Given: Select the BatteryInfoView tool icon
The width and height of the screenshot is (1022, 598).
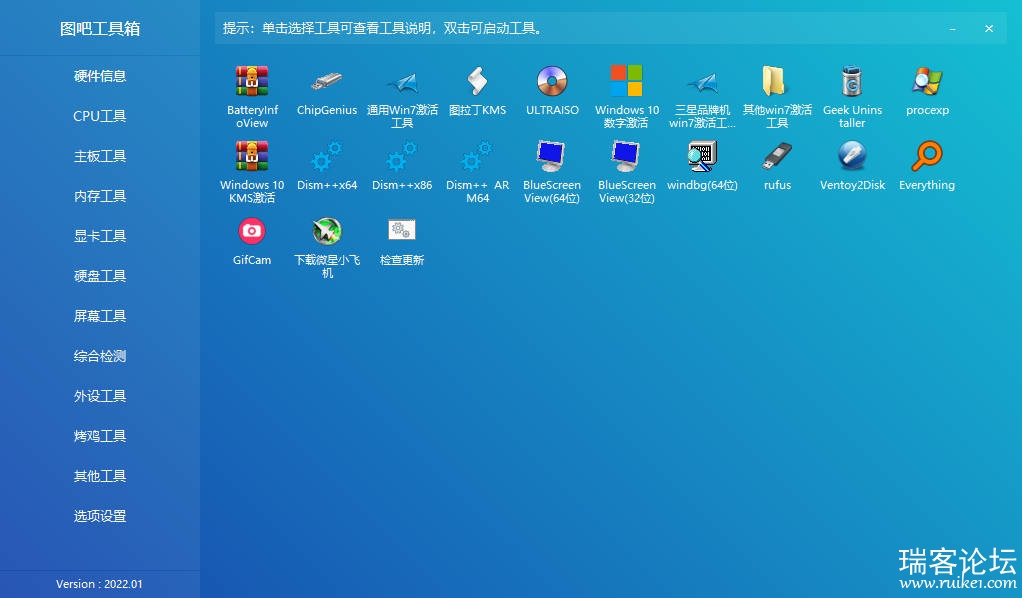Looking at the screenshot, I should [x=252, y=81].
